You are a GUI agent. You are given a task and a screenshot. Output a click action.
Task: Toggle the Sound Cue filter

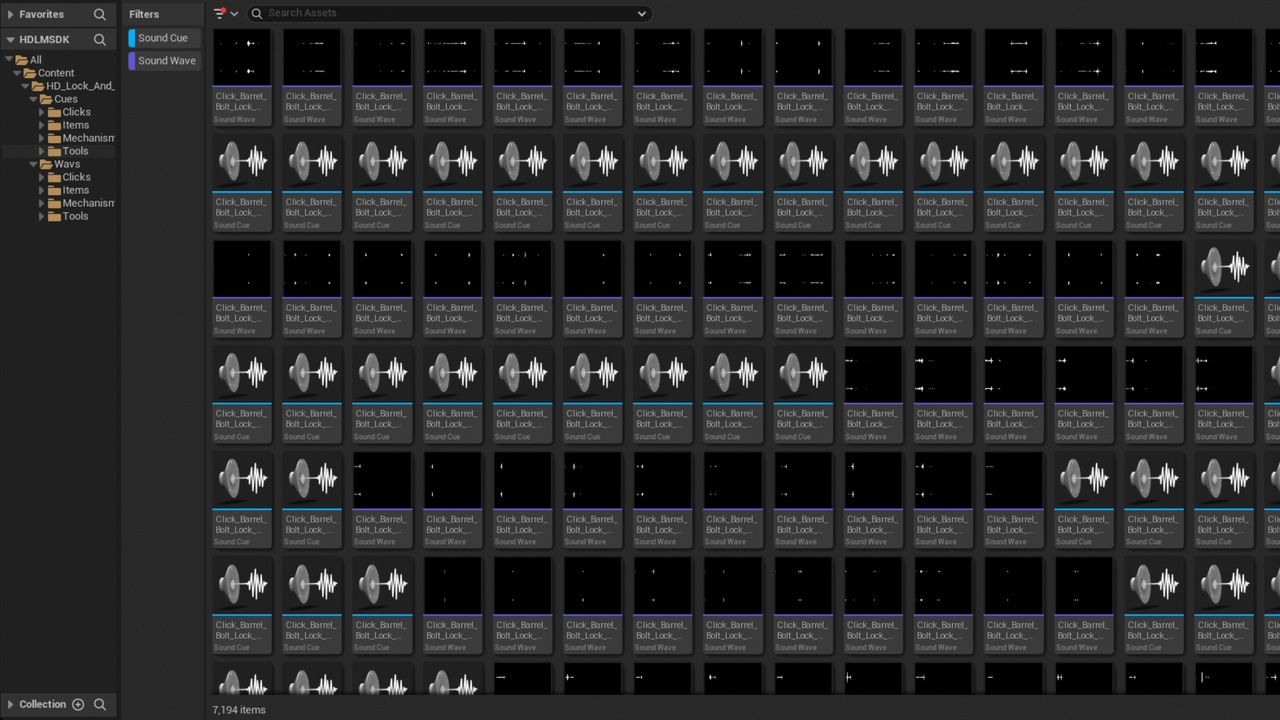point(163,38)
